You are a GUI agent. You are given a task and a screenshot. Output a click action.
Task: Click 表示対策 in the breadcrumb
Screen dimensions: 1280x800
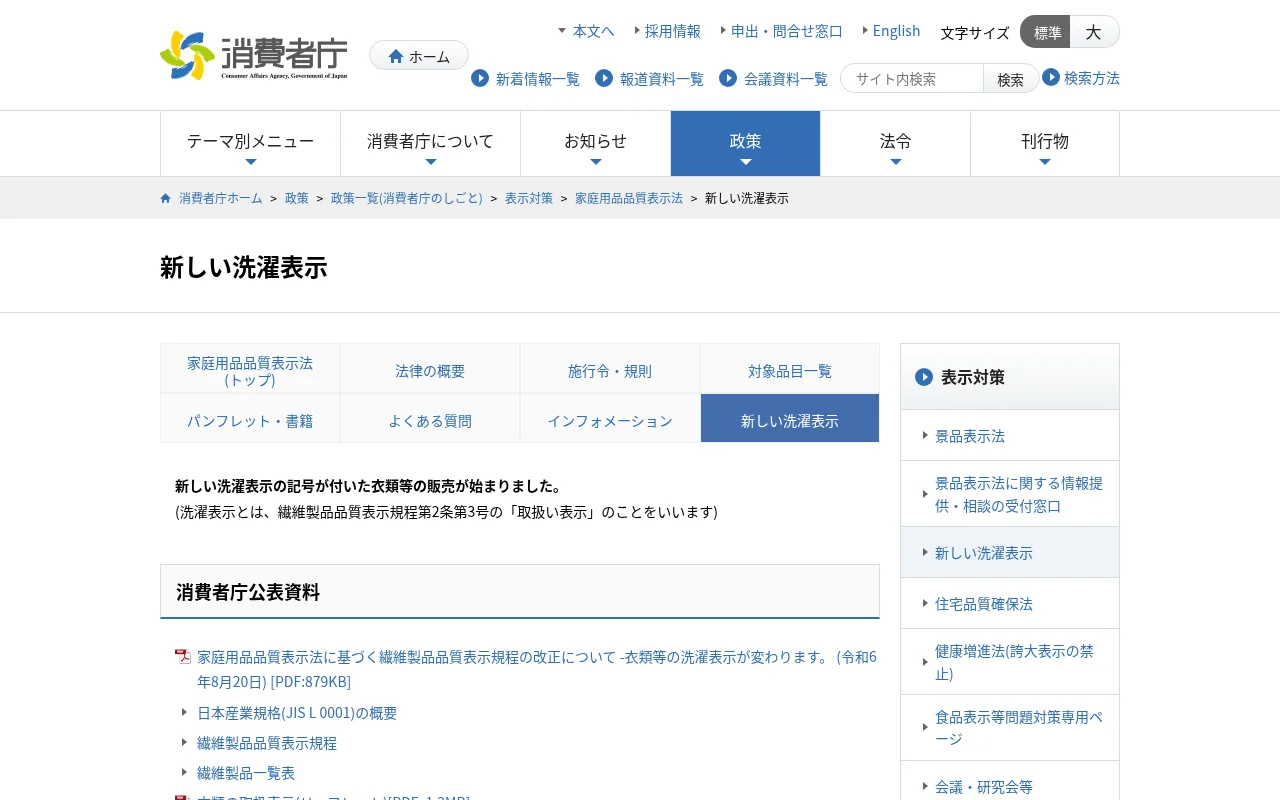click(529, 198)
